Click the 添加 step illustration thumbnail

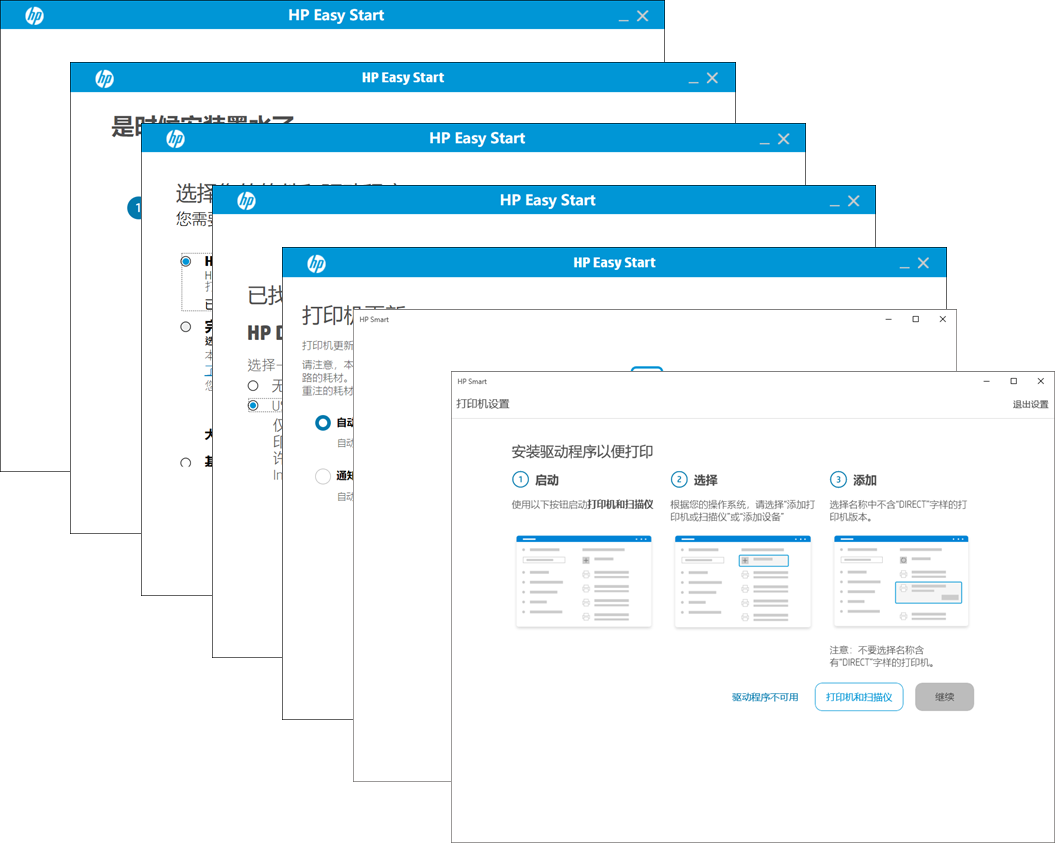click(901, 581)
